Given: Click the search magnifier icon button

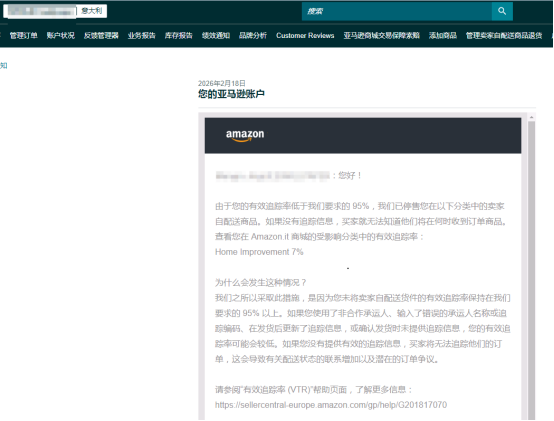Looking at the screenshot, I should 502,11.
